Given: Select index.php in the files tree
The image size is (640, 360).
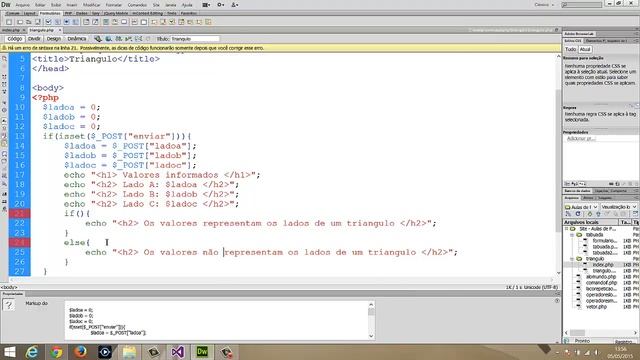Looking at the screenshot, I should point(602,265).
